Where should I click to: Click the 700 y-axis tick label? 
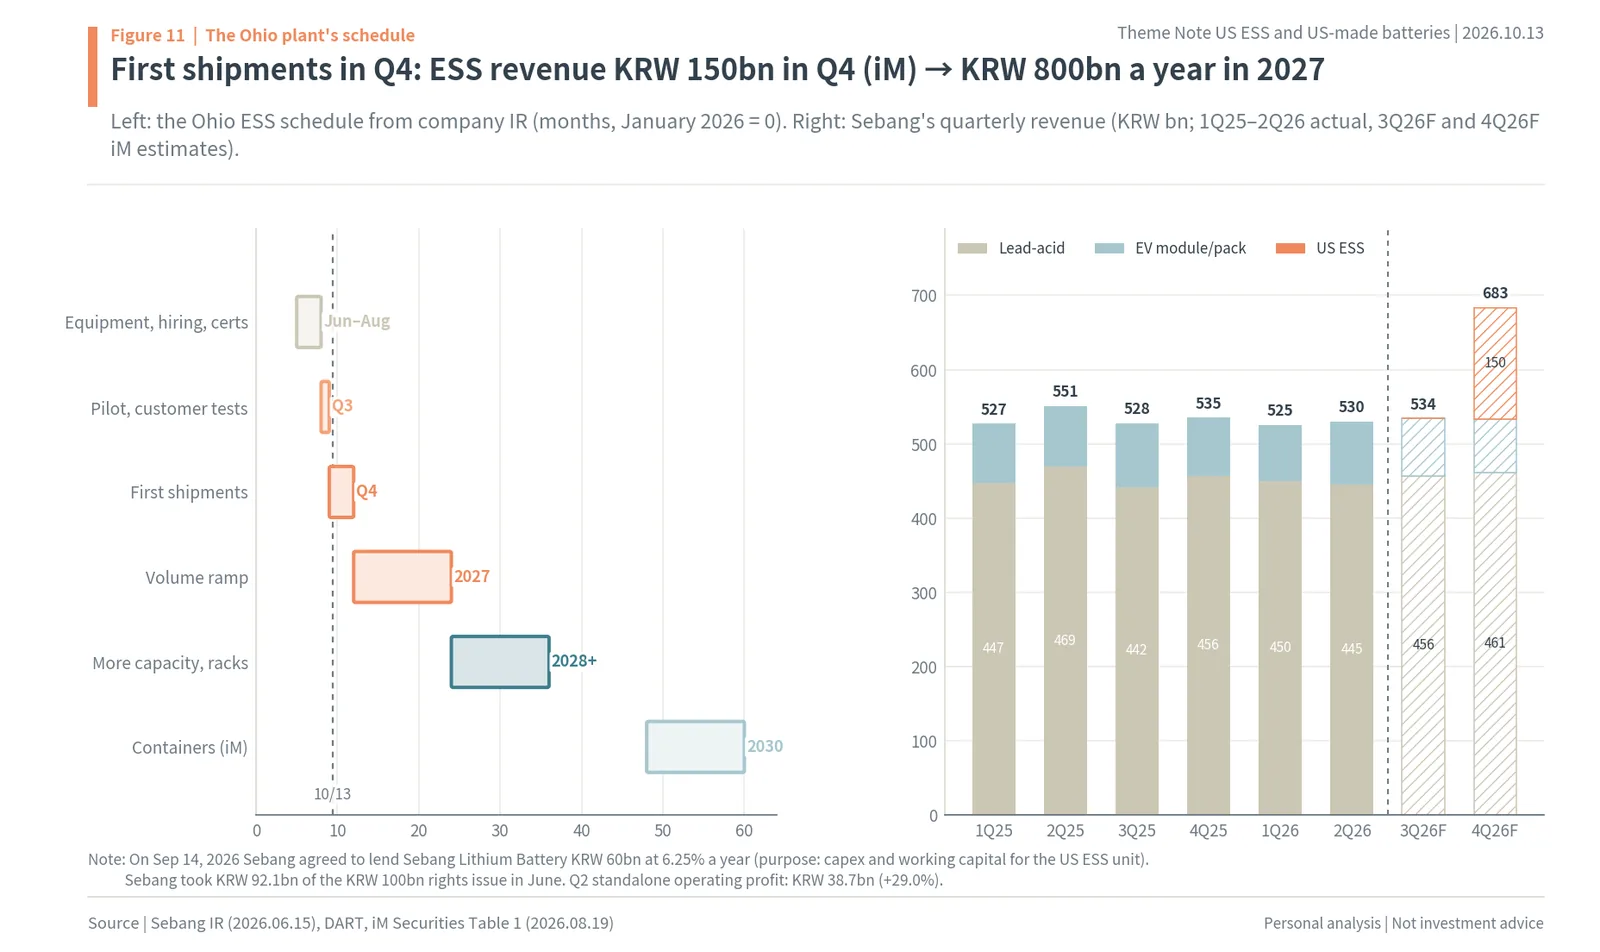click(x=924, y=296)
